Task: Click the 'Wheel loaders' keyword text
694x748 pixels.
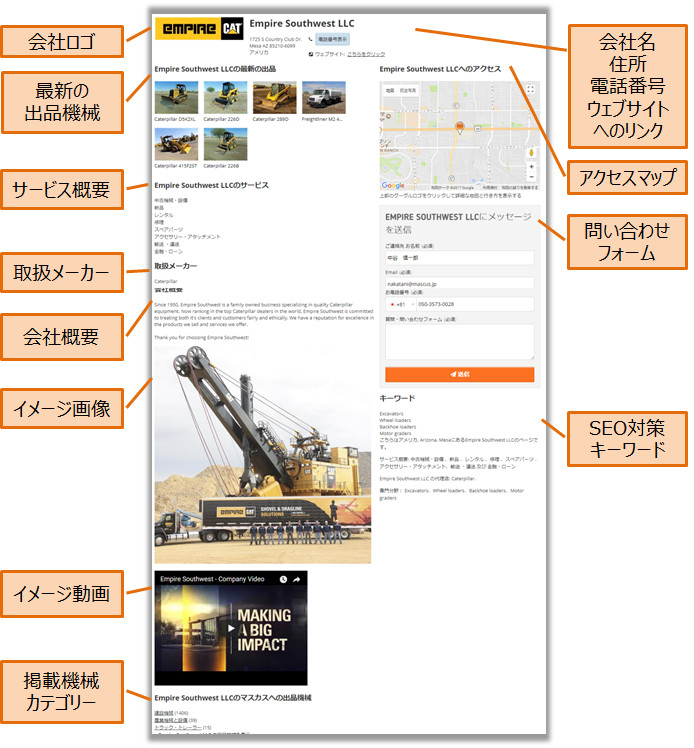Action: pyautogui.click(x=395, y=420)
